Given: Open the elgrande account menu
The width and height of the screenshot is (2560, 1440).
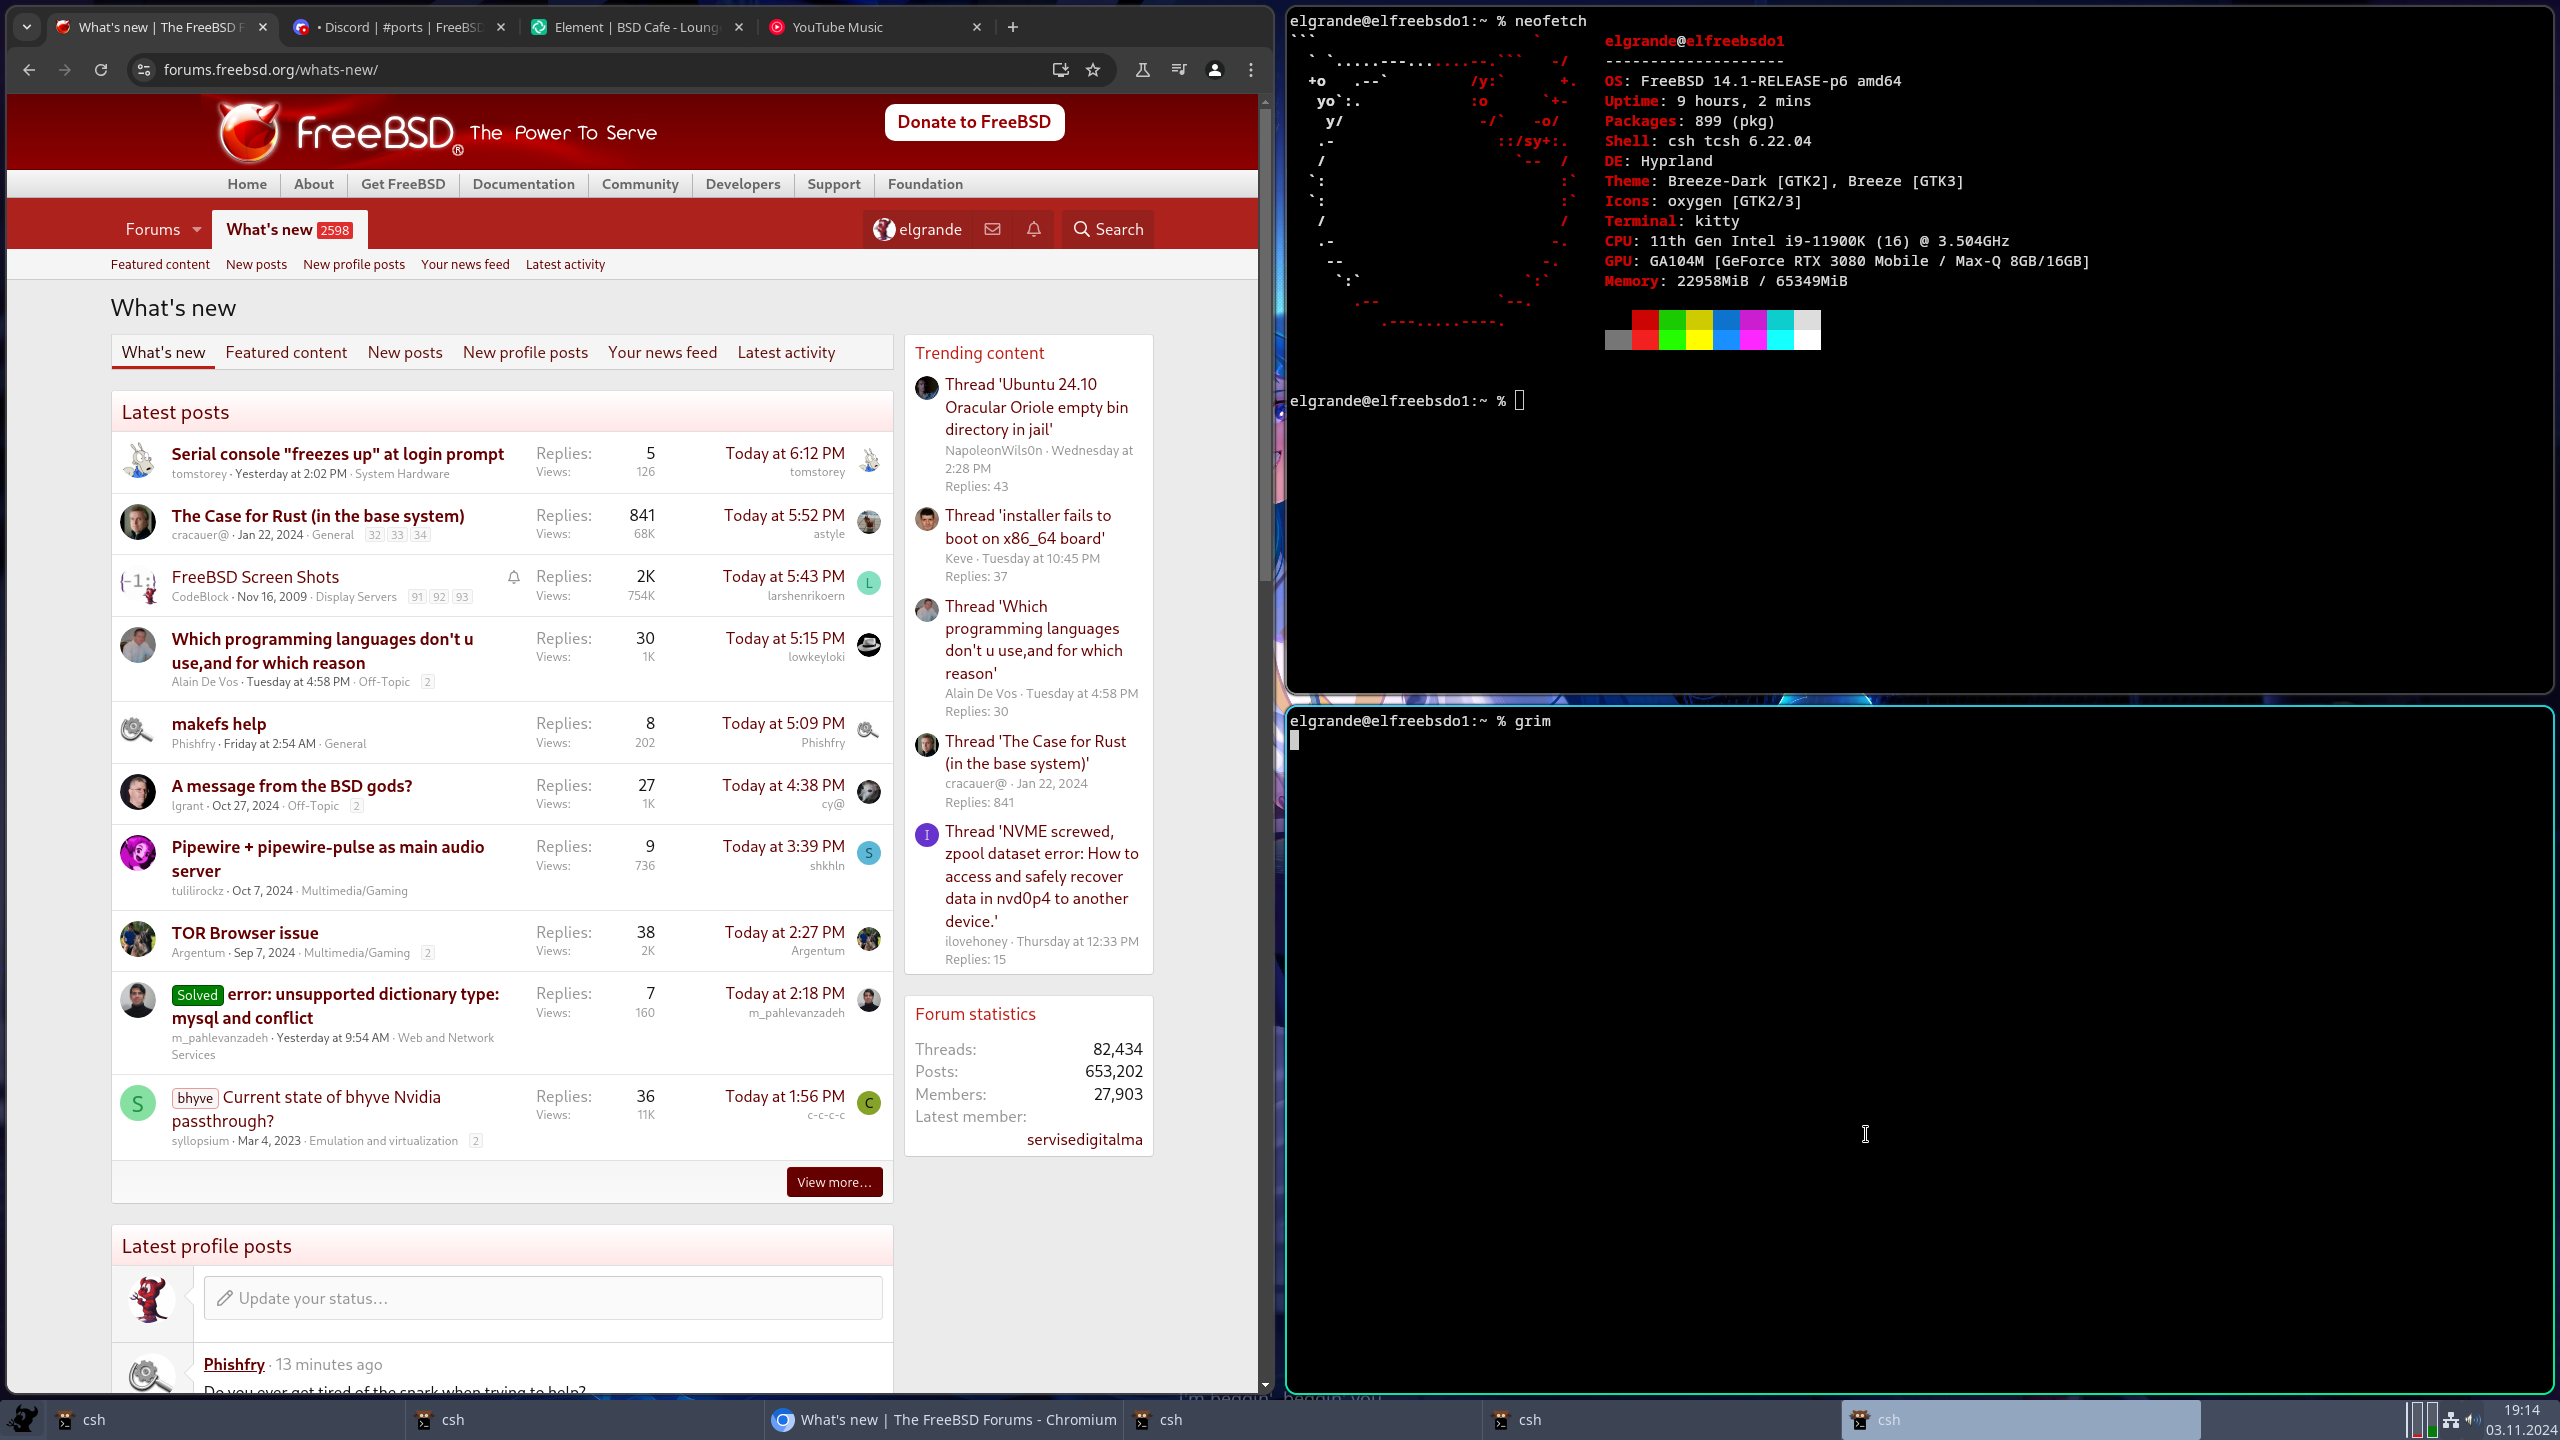Looking at the screenshot, I should [917, 229].
